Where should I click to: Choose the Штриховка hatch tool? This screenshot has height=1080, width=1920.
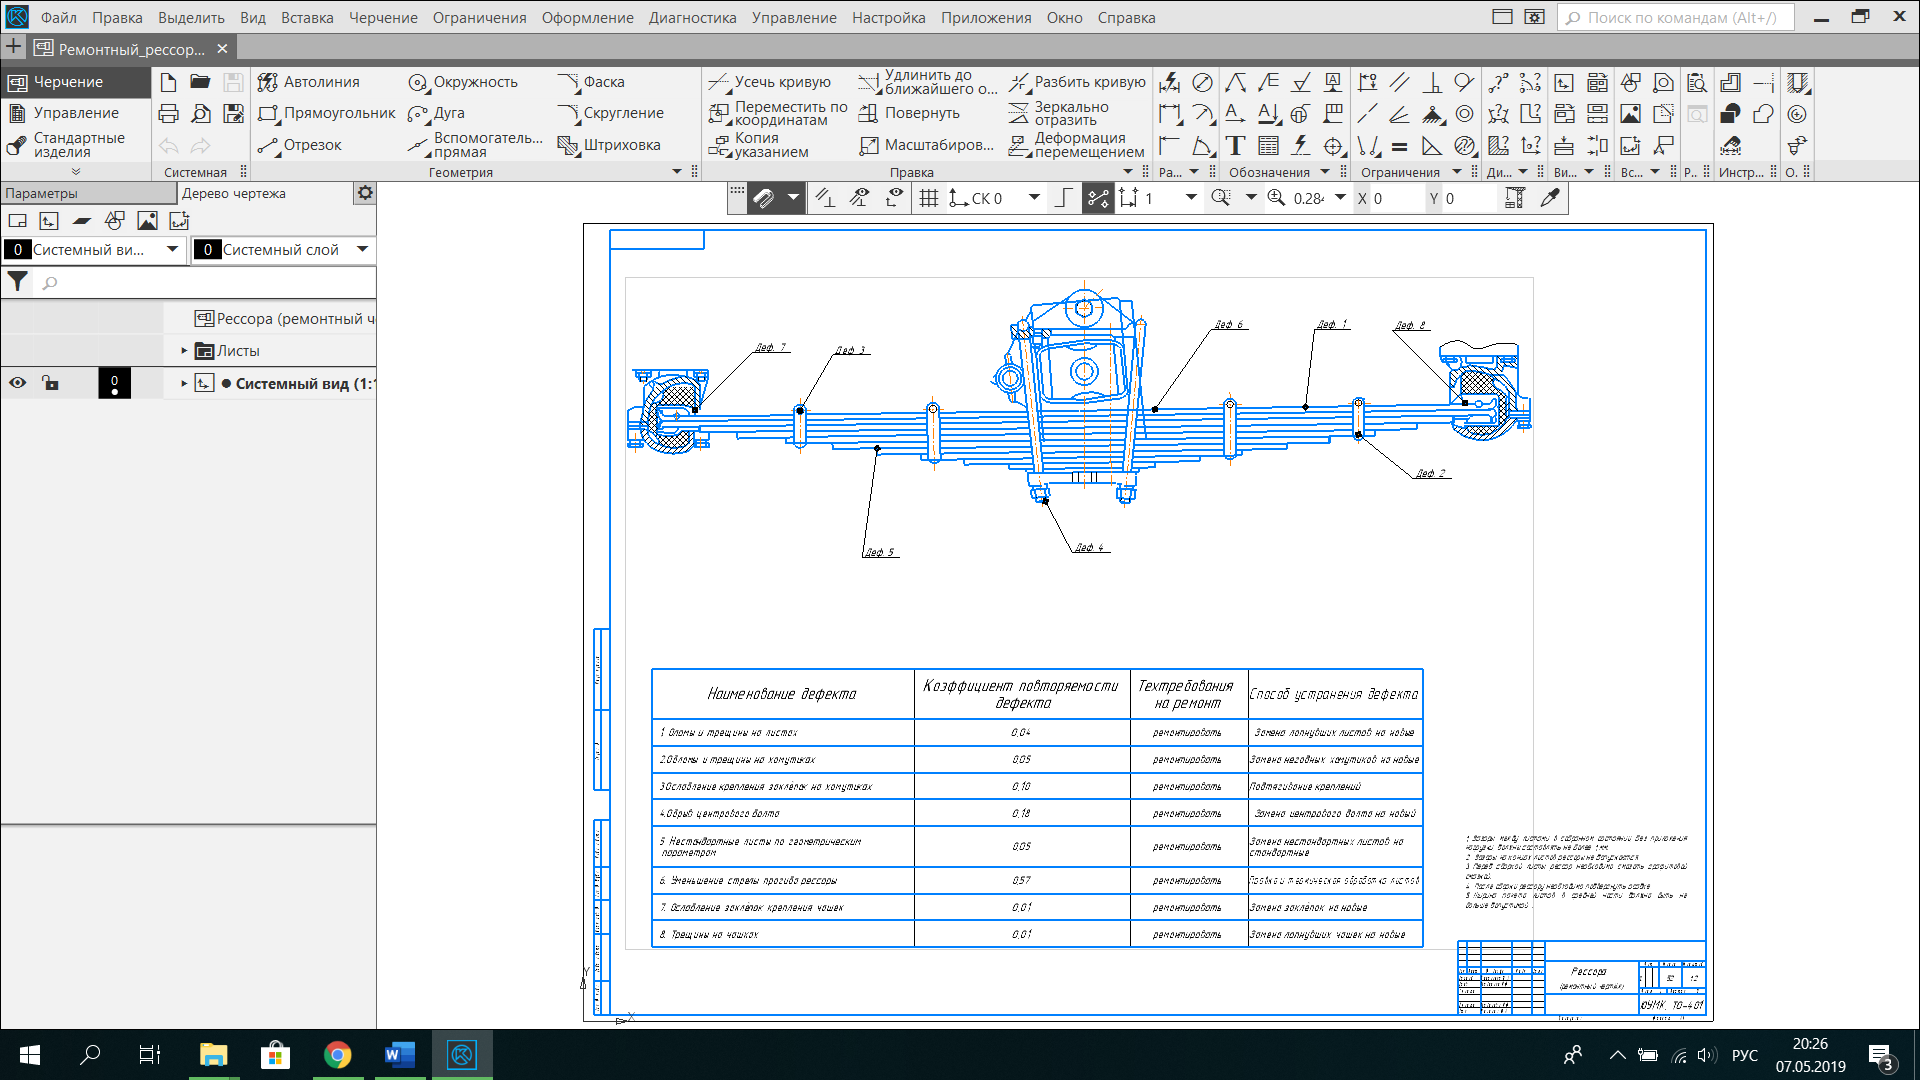pyautogui.click(x=609, y=145)
